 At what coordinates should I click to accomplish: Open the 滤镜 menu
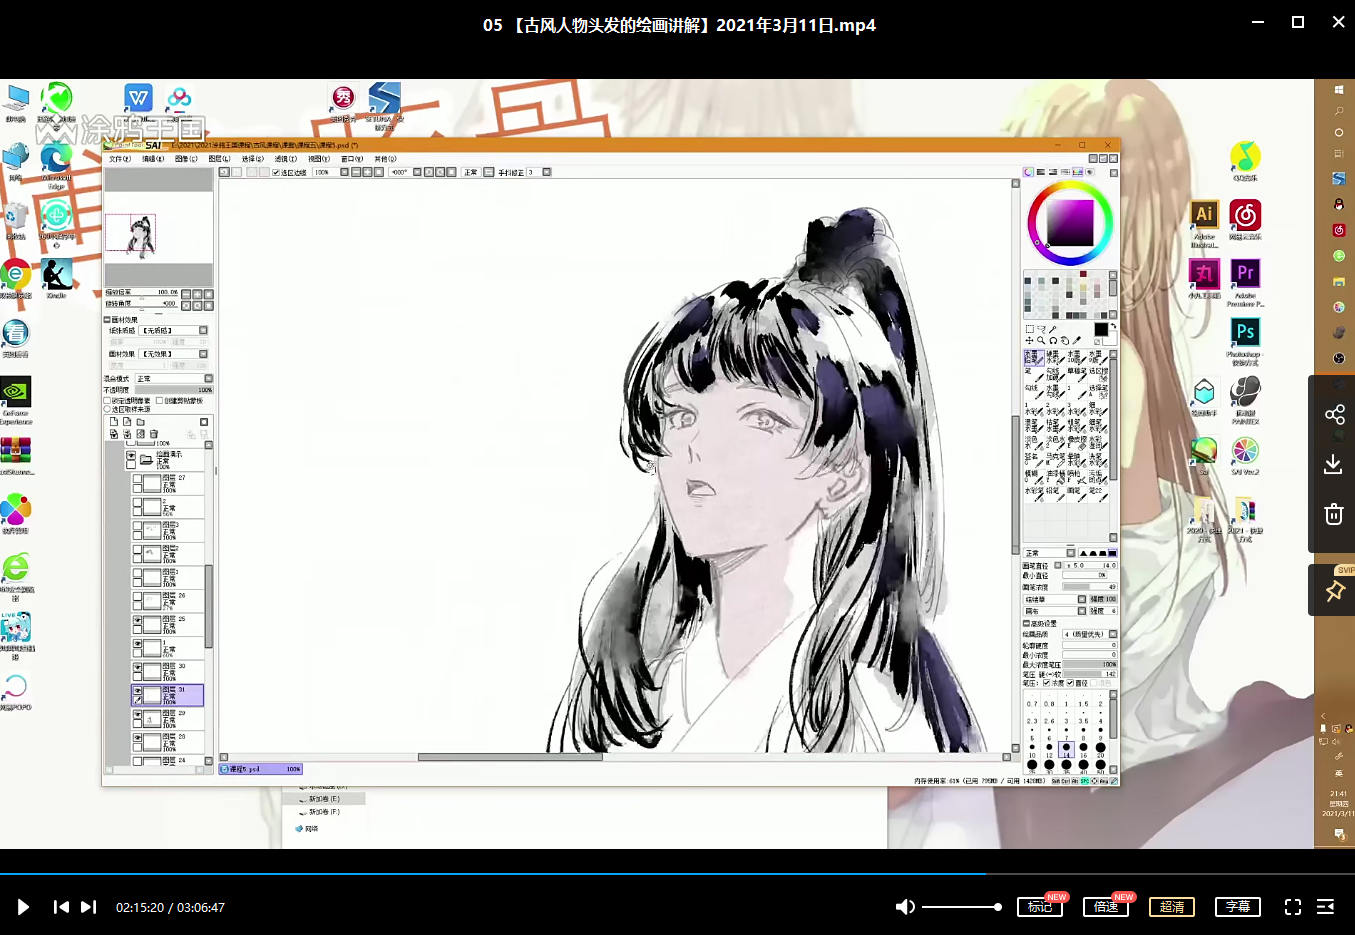[285, 159]
